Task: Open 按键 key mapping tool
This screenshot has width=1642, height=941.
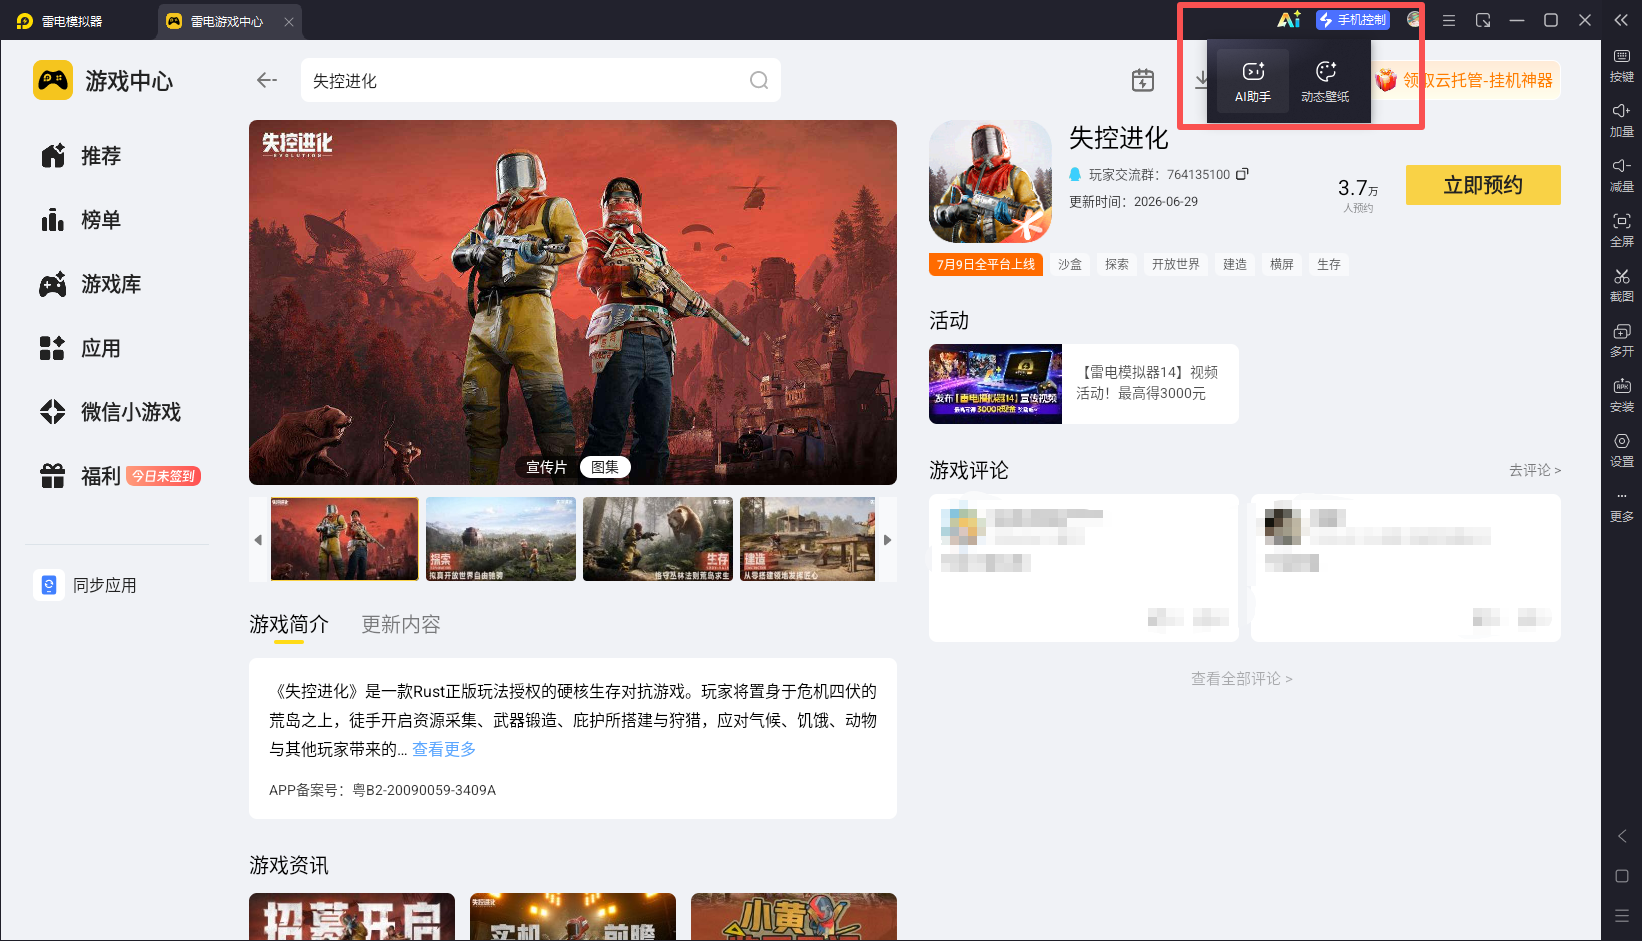Action: (1621, 65)
